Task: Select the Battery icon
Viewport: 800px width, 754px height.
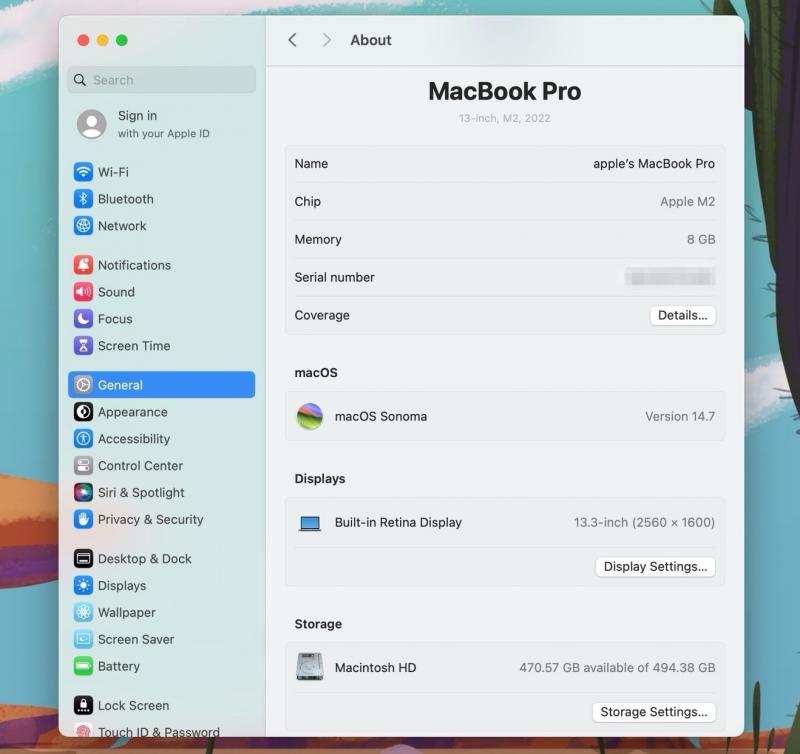Action: (x=83, y=666)
